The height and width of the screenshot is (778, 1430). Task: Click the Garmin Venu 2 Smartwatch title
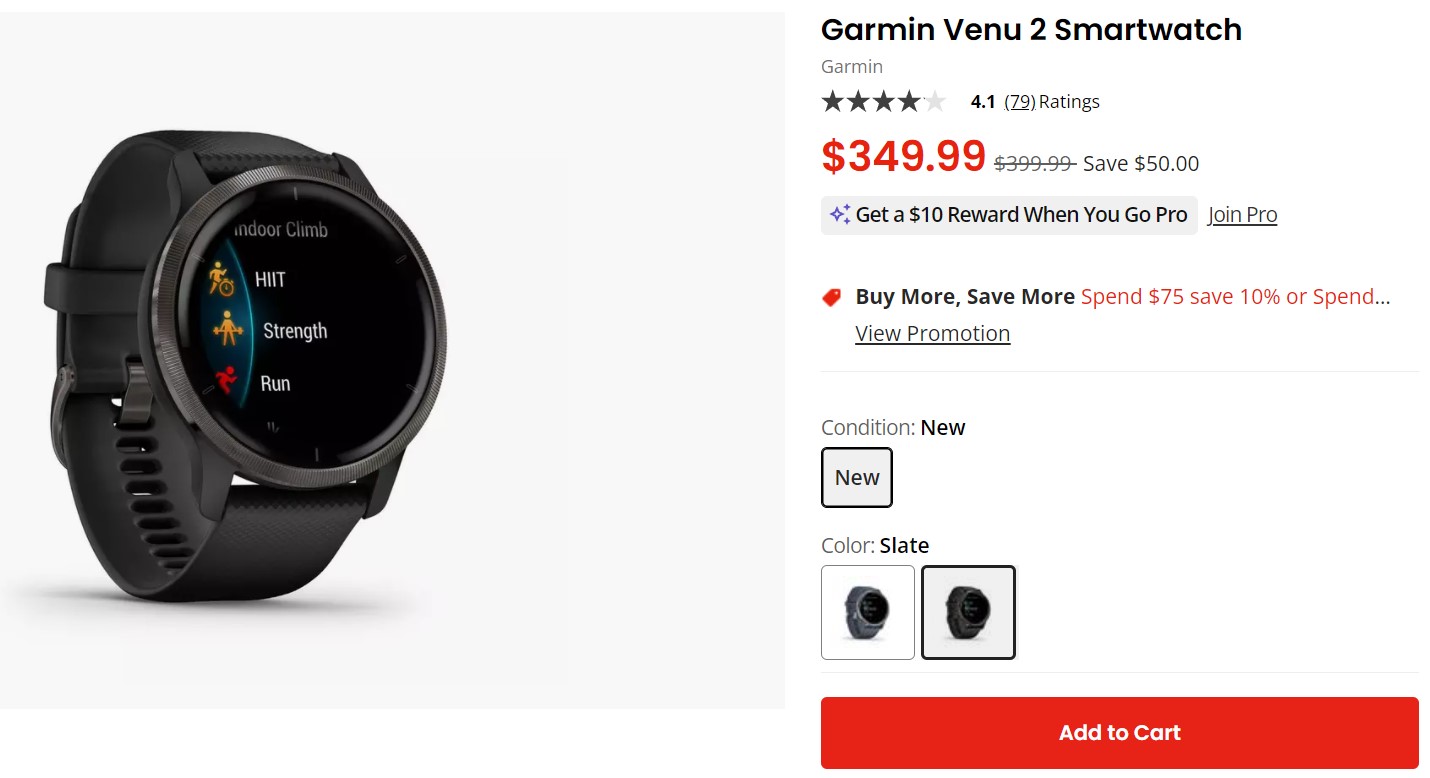click(x=1031, y=29)
